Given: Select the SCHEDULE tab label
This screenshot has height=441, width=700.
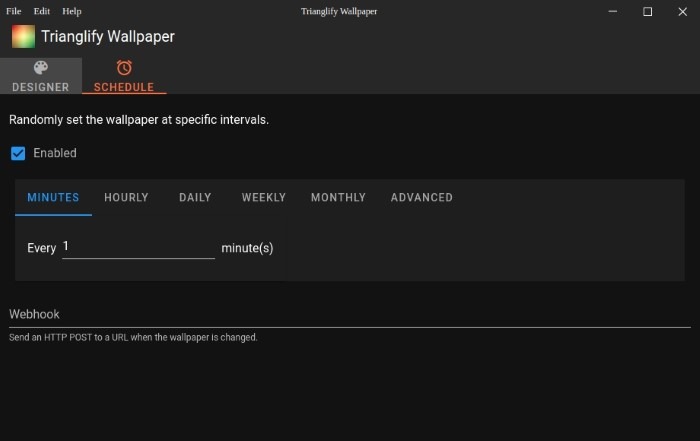Looking at the screenshot, I should 124,87.
